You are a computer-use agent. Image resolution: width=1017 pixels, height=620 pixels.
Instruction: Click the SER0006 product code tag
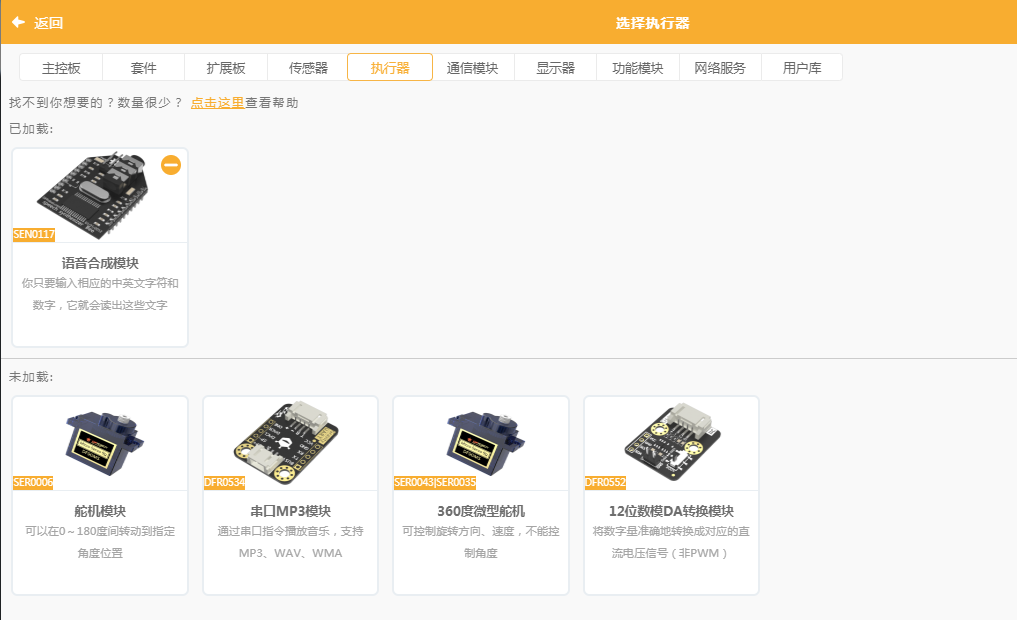(x=33, y=483)
